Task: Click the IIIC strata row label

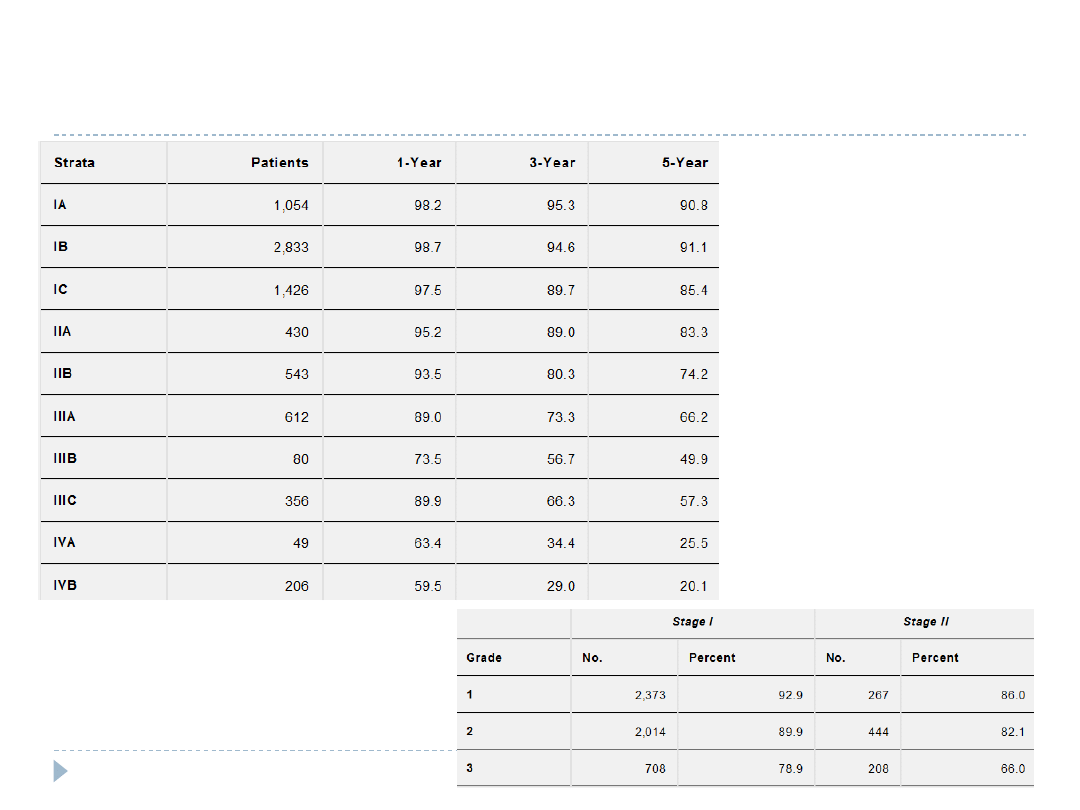Action: (x=65, y=501)
